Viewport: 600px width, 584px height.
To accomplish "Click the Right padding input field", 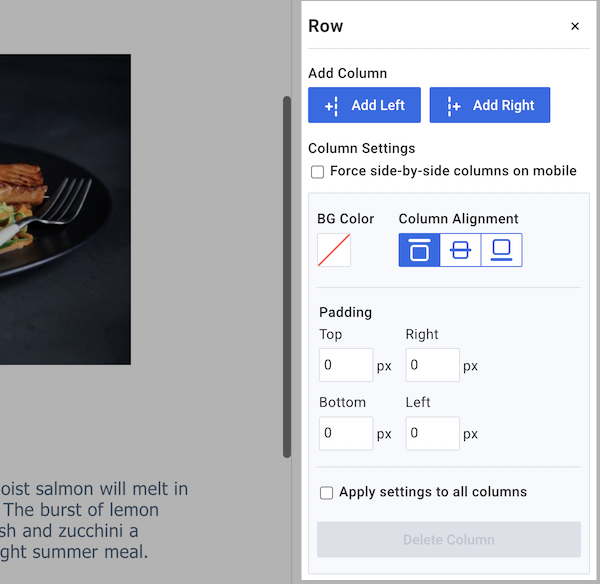I will [x=432, y=365].
